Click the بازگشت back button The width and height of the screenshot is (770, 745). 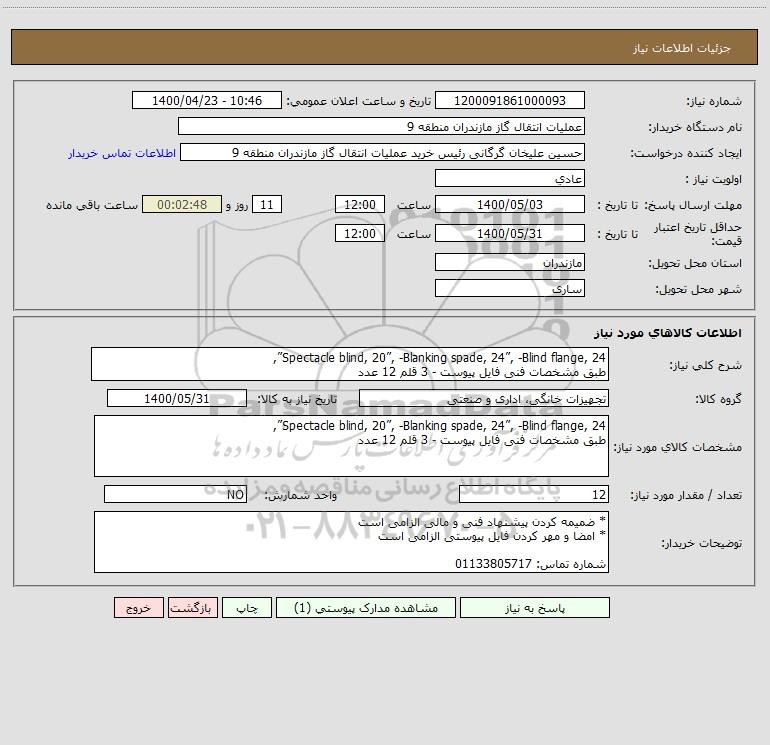pyautogui.click(x=192, y=608)
